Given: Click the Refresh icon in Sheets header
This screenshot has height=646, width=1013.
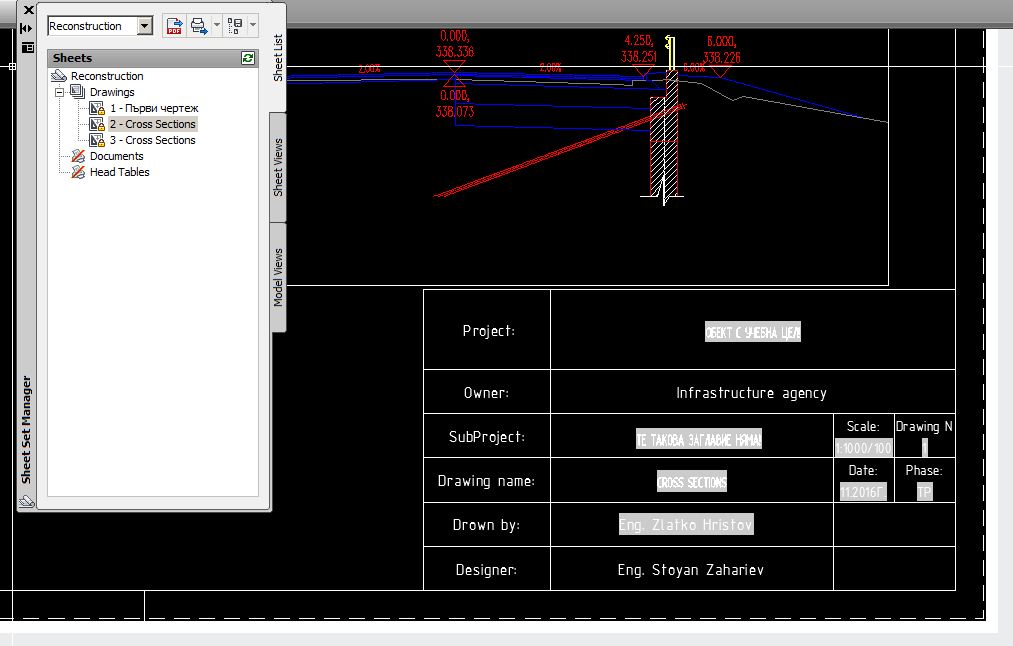Looking at the screenshot, I should [x=247, y=58].
